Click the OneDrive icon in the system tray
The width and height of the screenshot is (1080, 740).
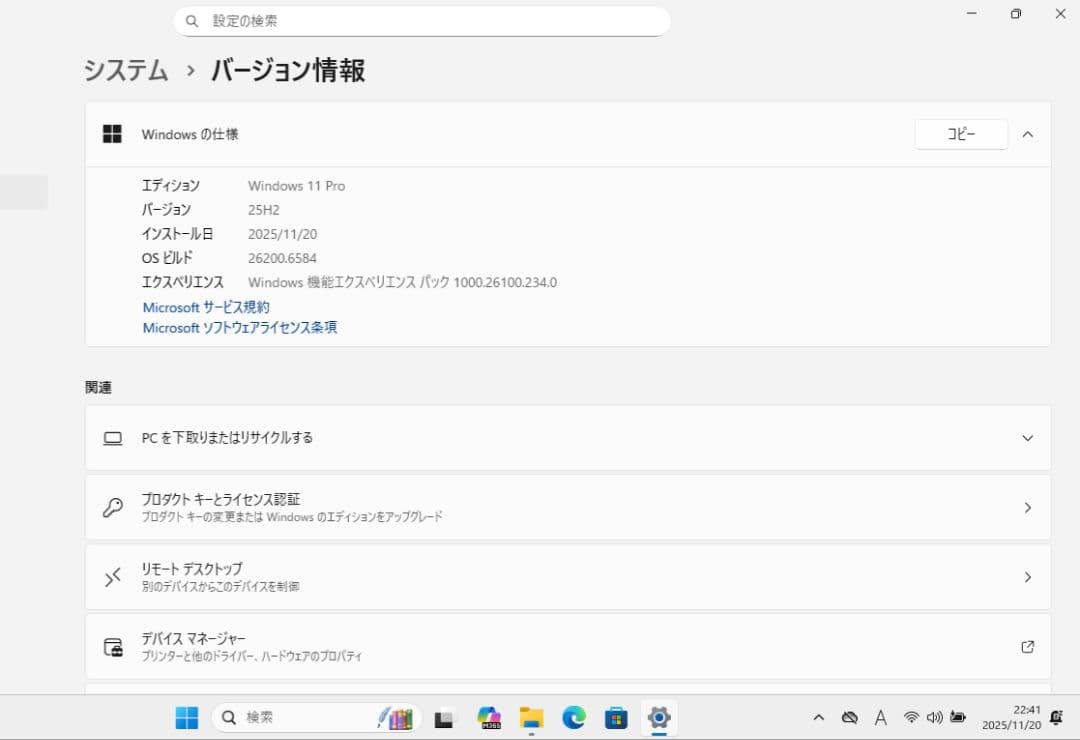(x=849, y=717)
